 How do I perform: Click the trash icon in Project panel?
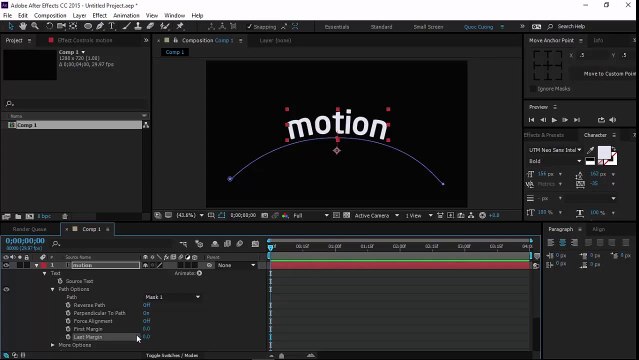[x=64, y=216]
